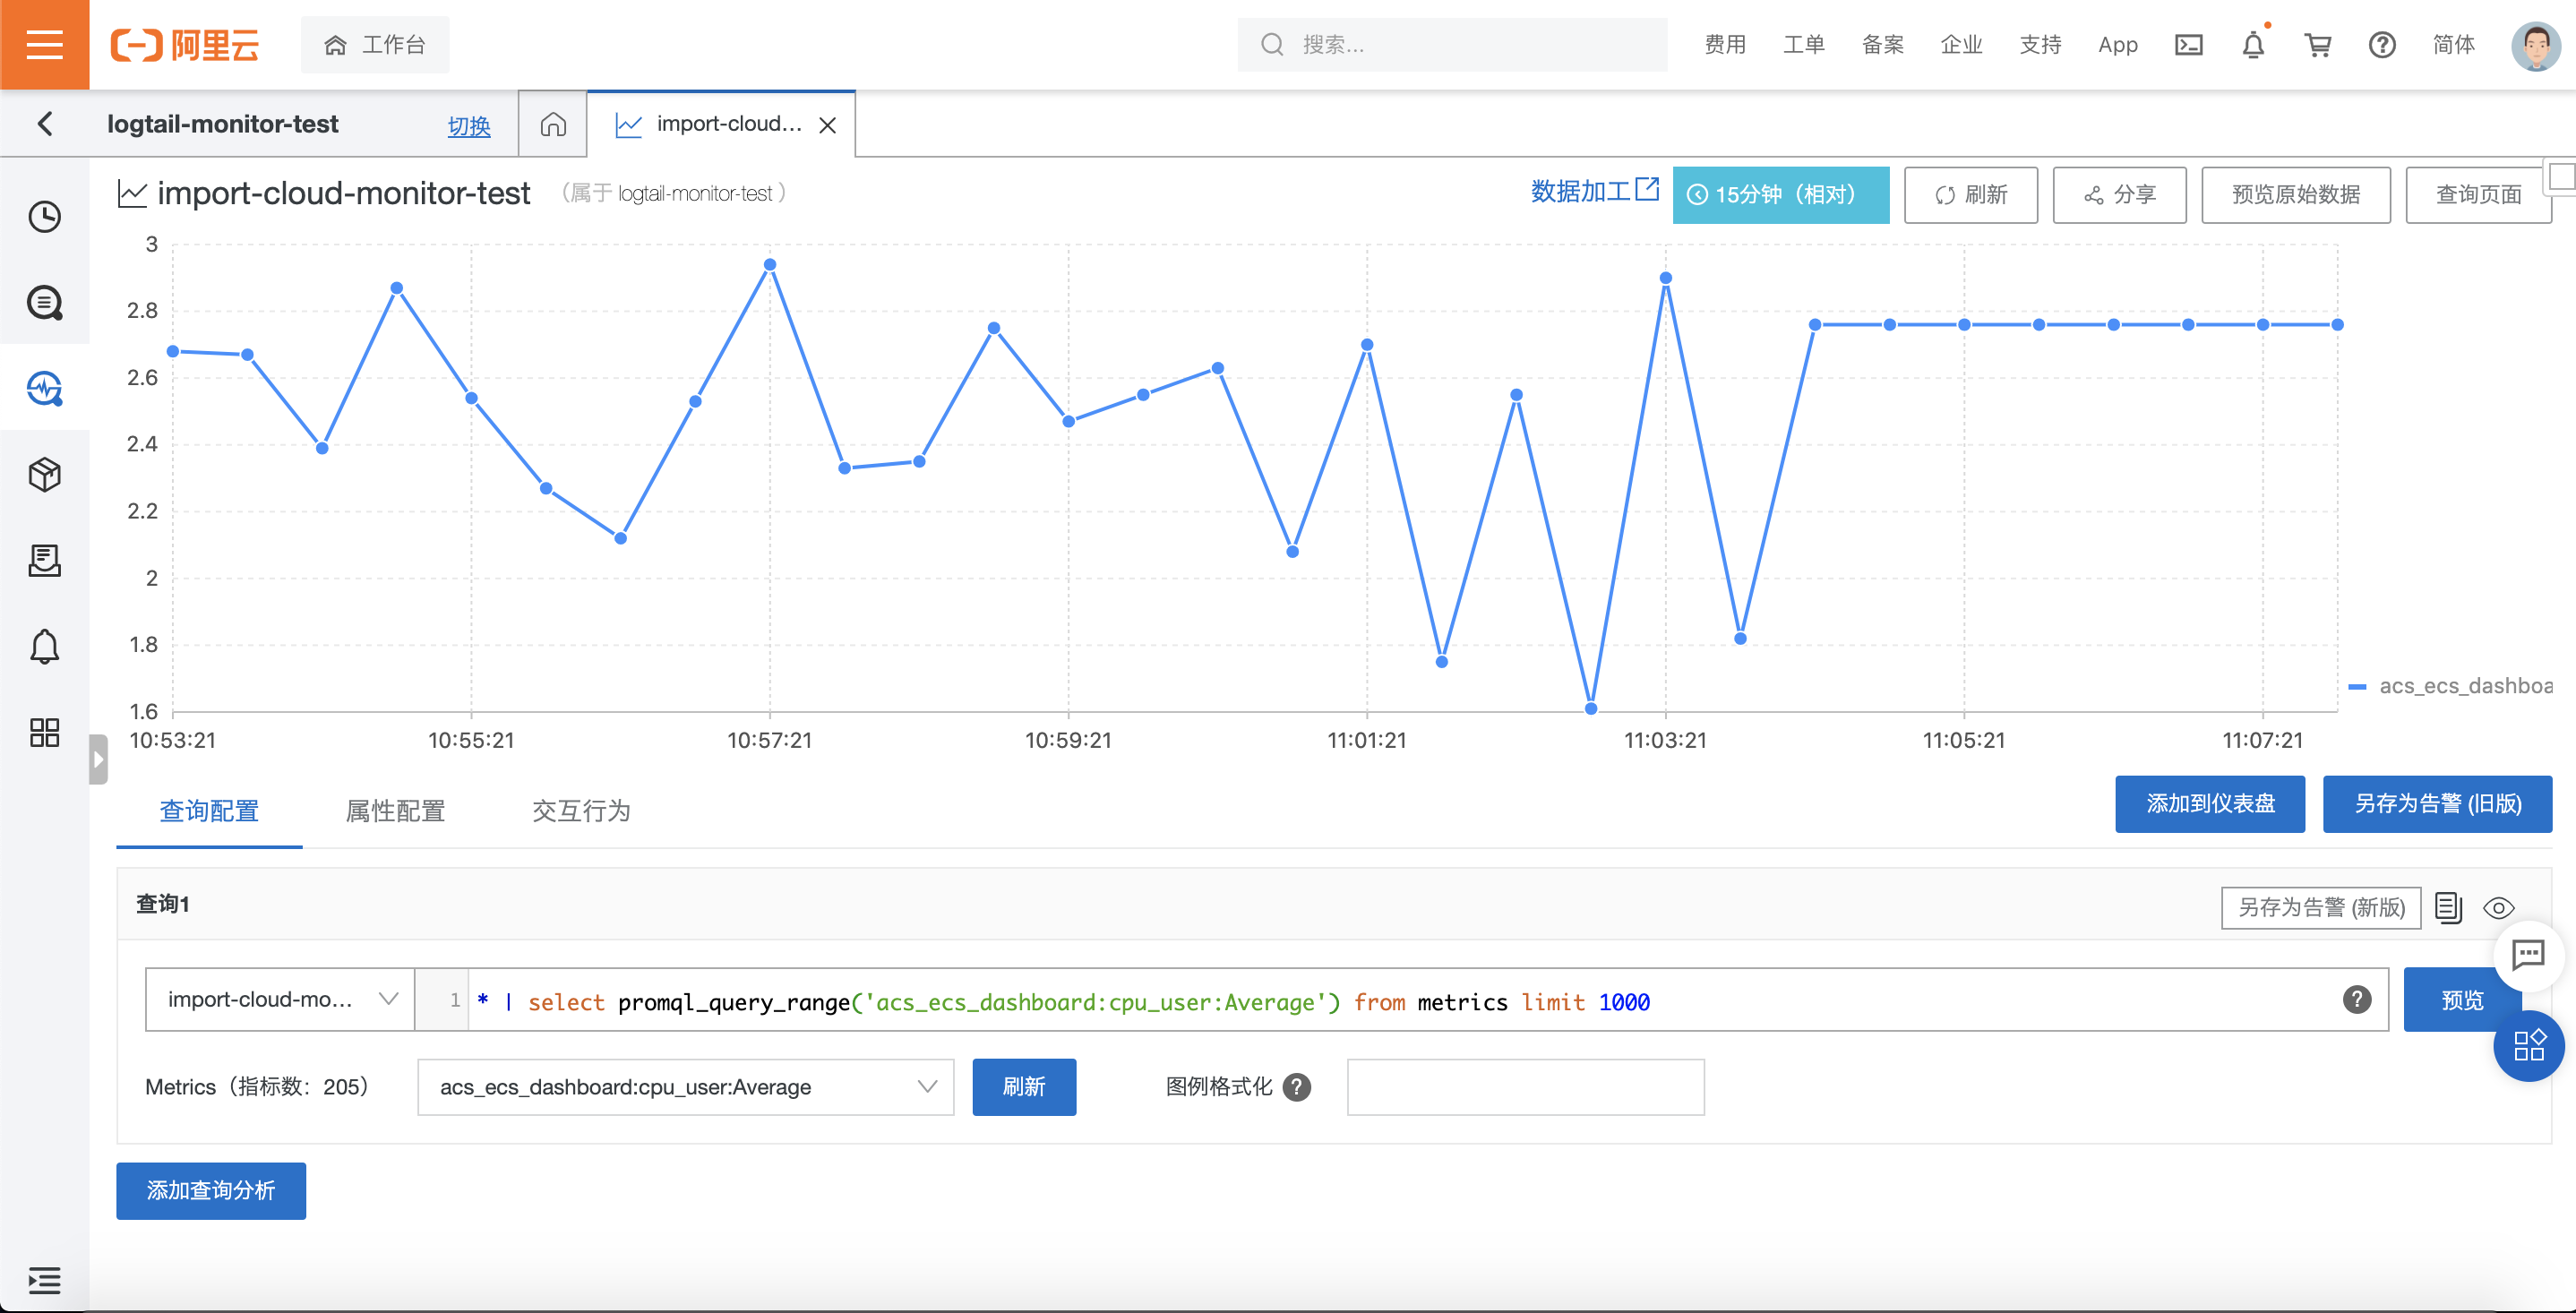This screenshot has width=2576, height=1313.
Task: Click the 图例格式化 input field
Action: point(1525,1087)
